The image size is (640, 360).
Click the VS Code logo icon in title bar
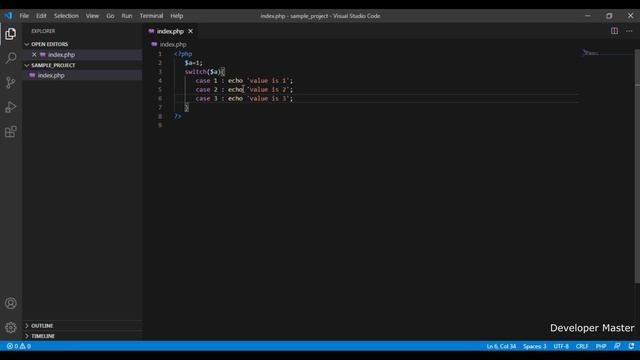click(8, 16)
